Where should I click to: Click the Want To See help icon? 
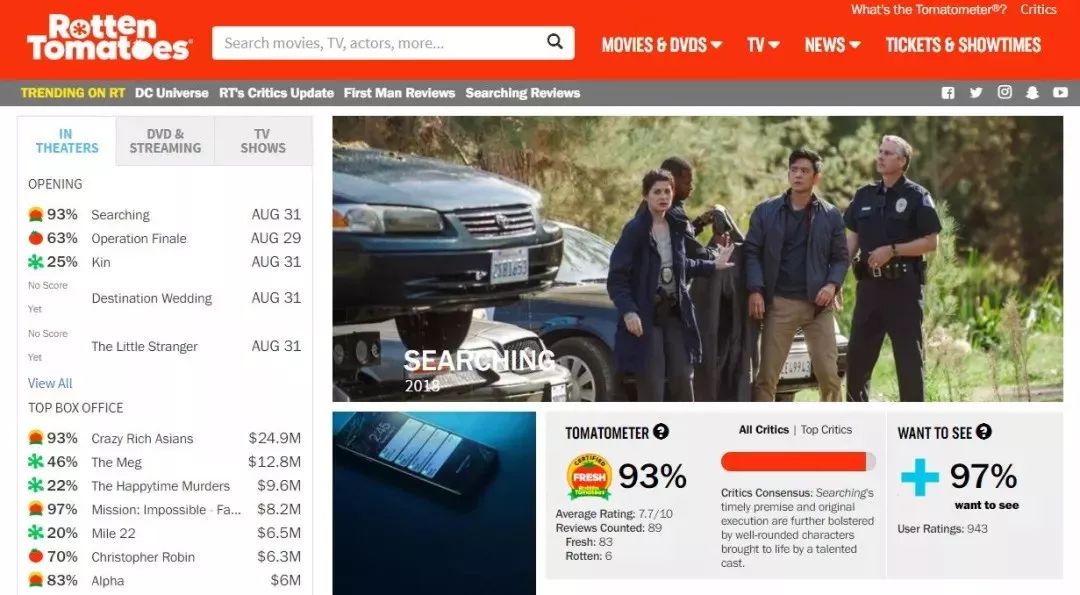[x=984, y=432]
